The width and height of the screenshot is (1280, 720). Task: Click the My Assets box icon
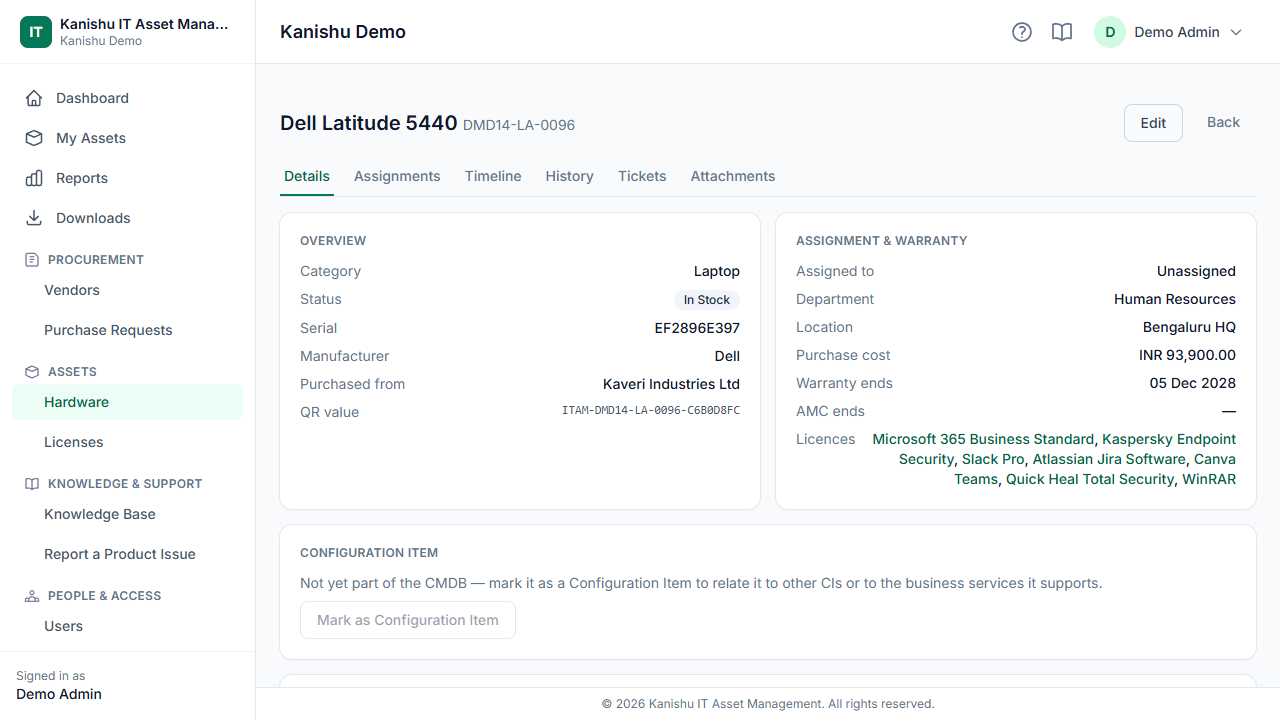34,138
